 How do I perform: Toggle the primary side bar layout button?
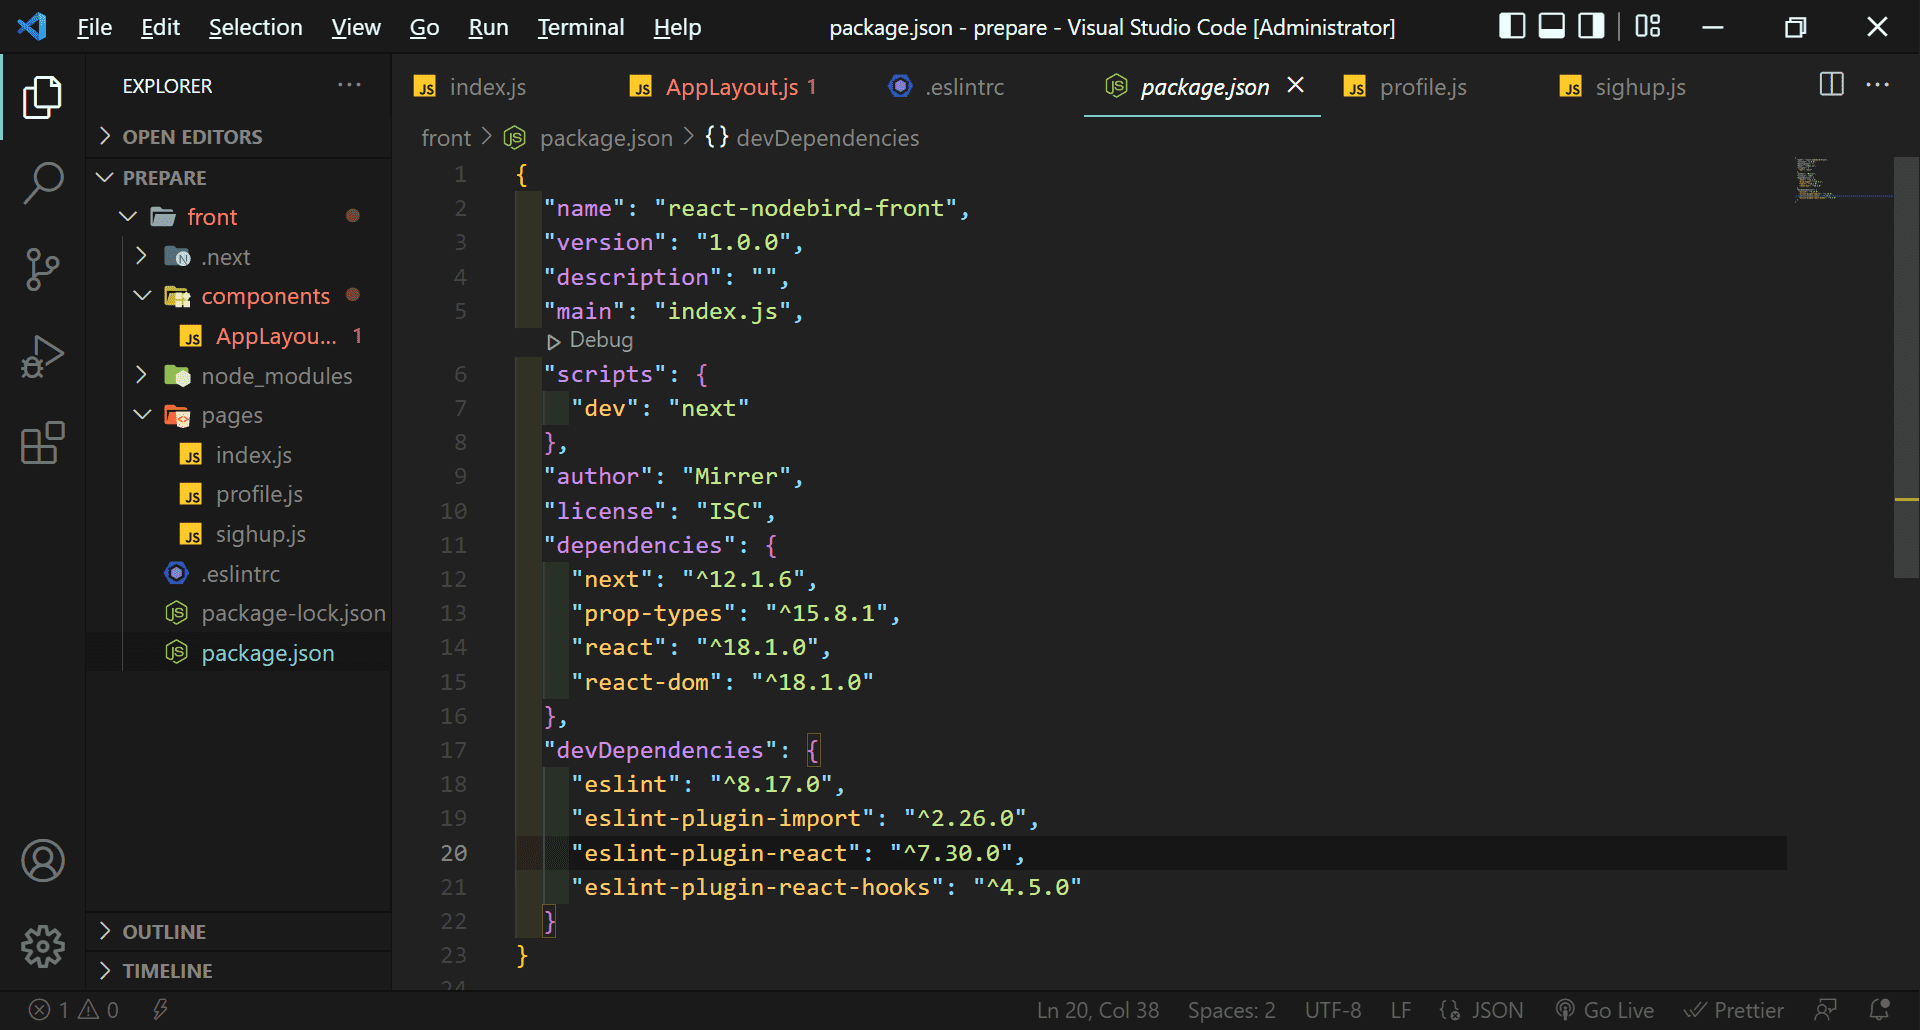[x=1512, y=26]
